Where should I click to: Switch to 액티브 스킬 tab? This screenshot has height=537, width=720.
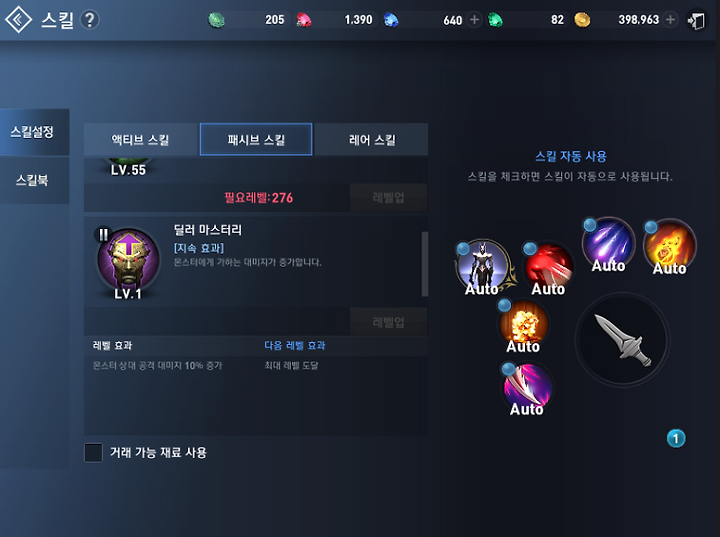click(x=141, y=140)
